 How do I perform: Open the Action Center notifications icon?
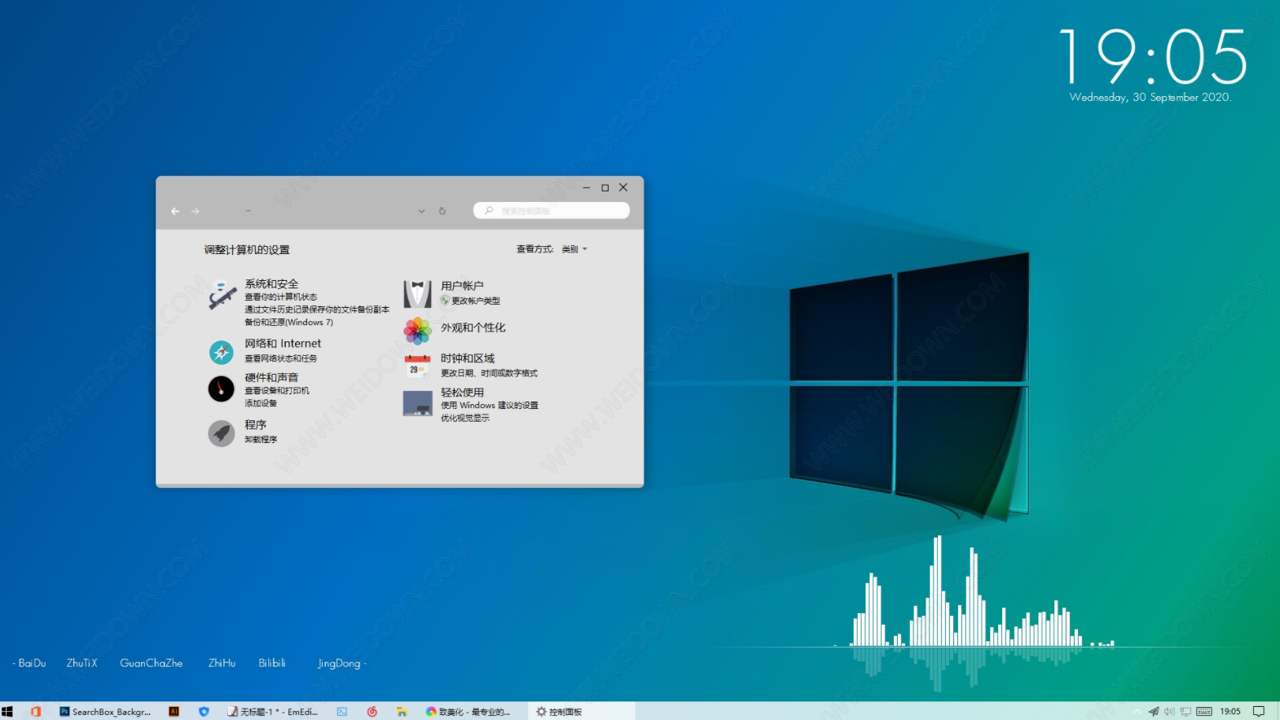1258,711
